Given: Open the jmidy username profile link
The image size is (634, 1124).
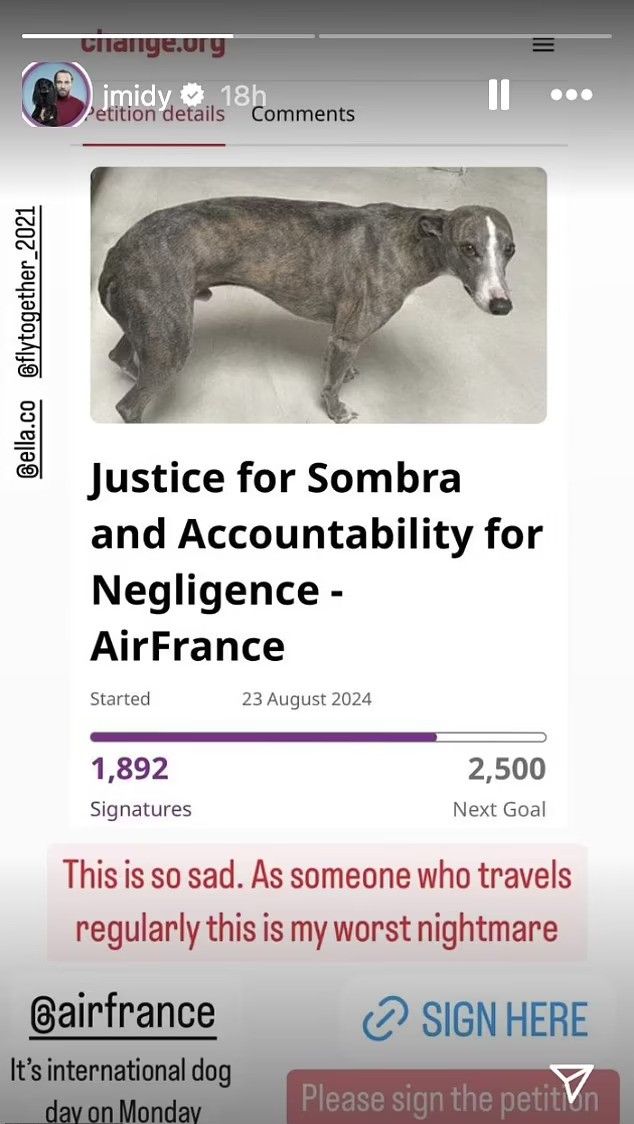Looking at the screenshot, I should (x=137, y=95).
